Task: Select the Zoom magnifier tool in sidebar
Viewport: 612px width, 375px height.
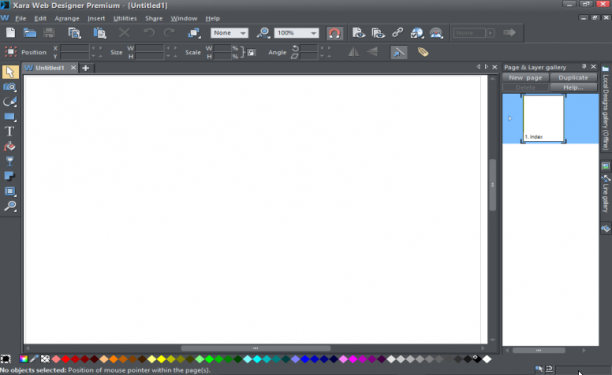Action: [10, 206]
